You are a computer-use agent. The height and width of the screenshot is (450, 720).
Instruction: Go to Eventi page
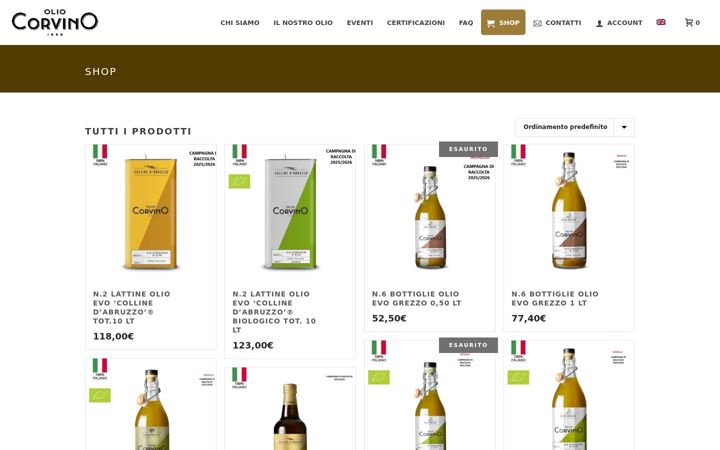360,22
